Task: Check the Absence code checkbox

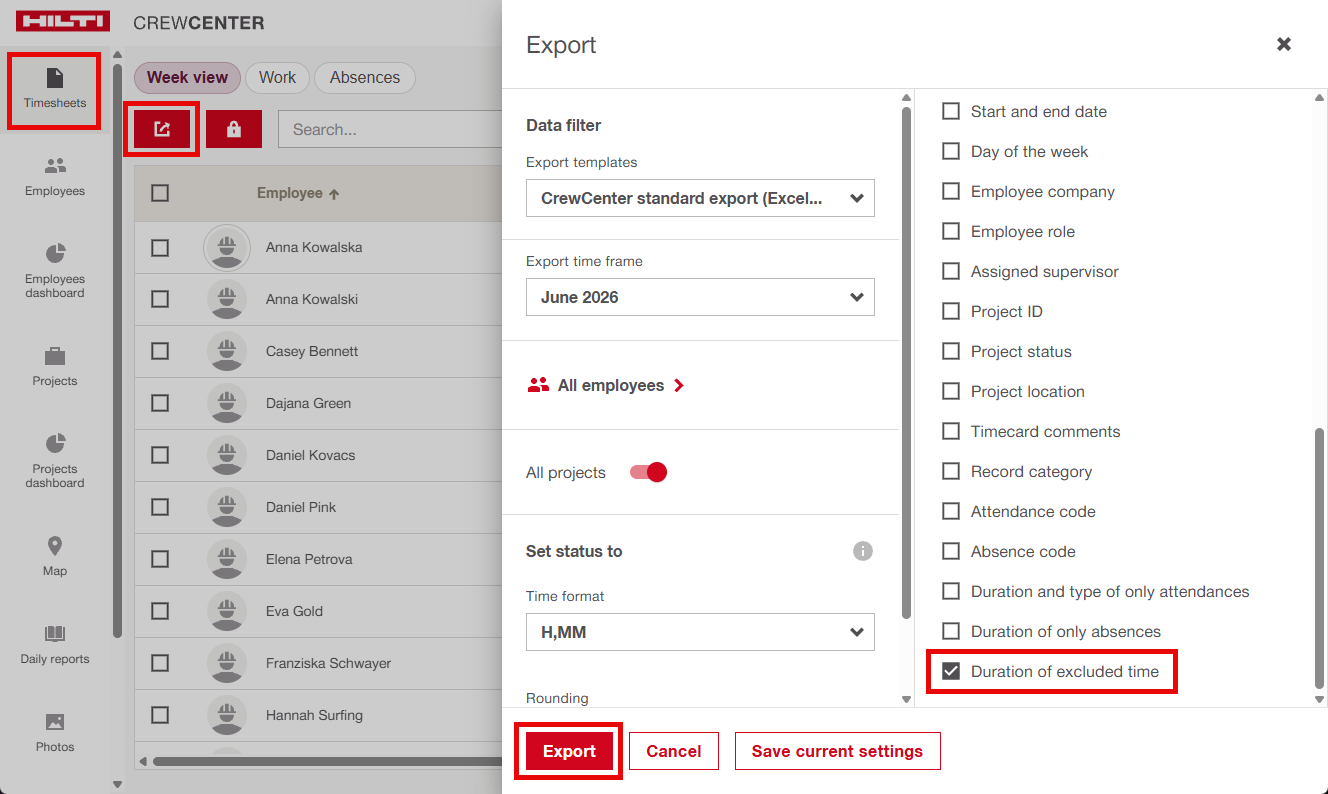Action: [951, 551]
